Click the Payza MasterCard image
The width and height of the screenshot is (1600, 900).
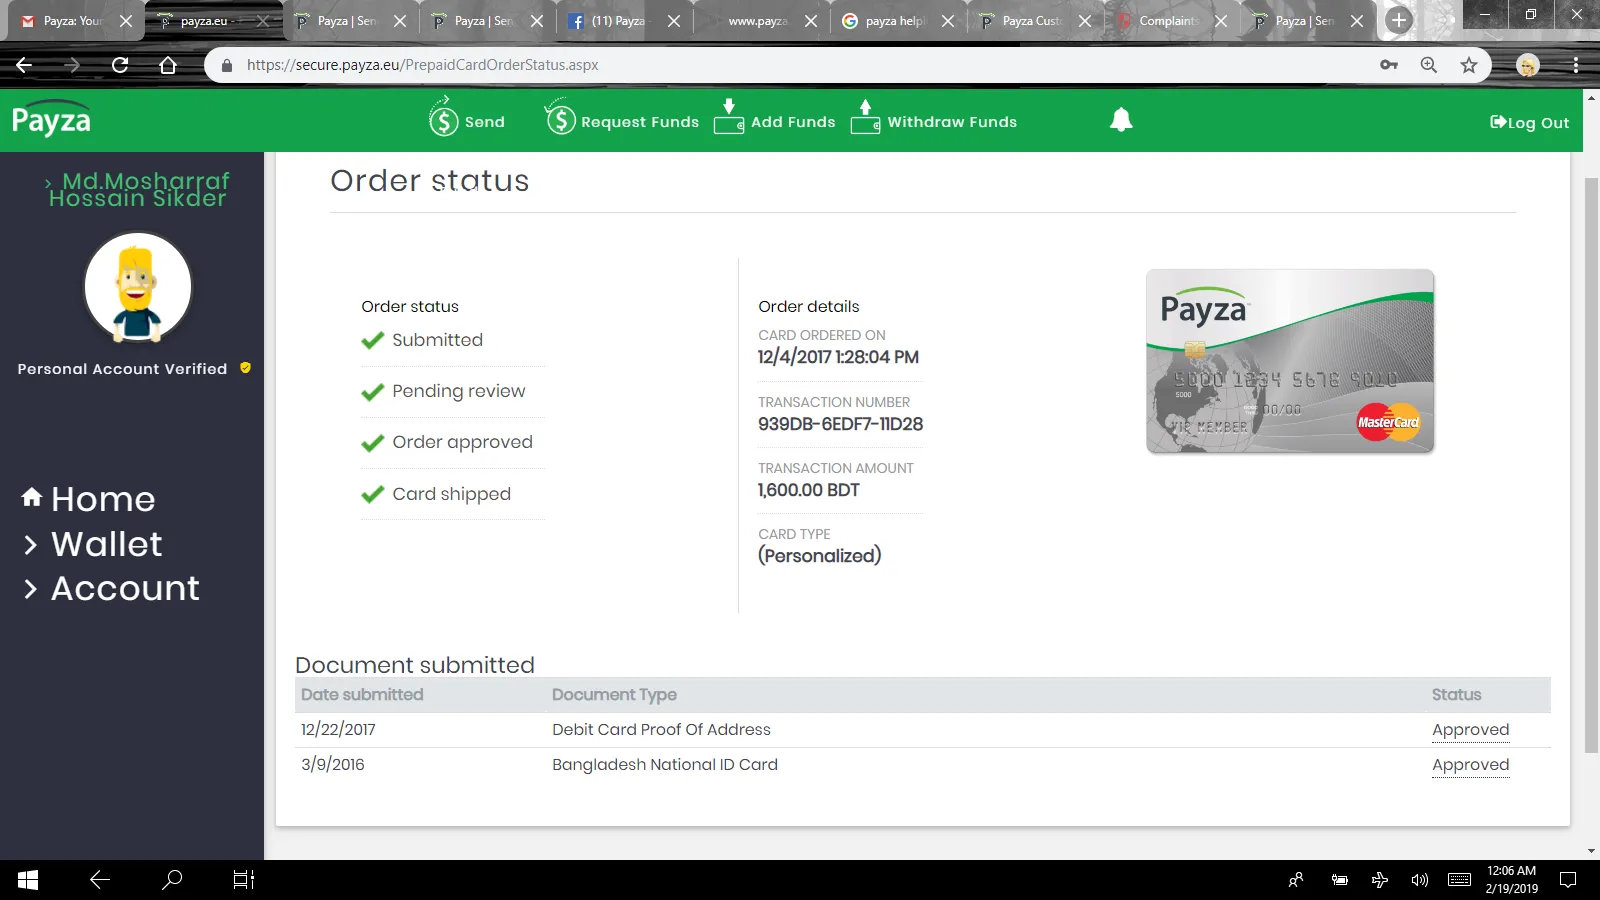(x=1290, y=361)
